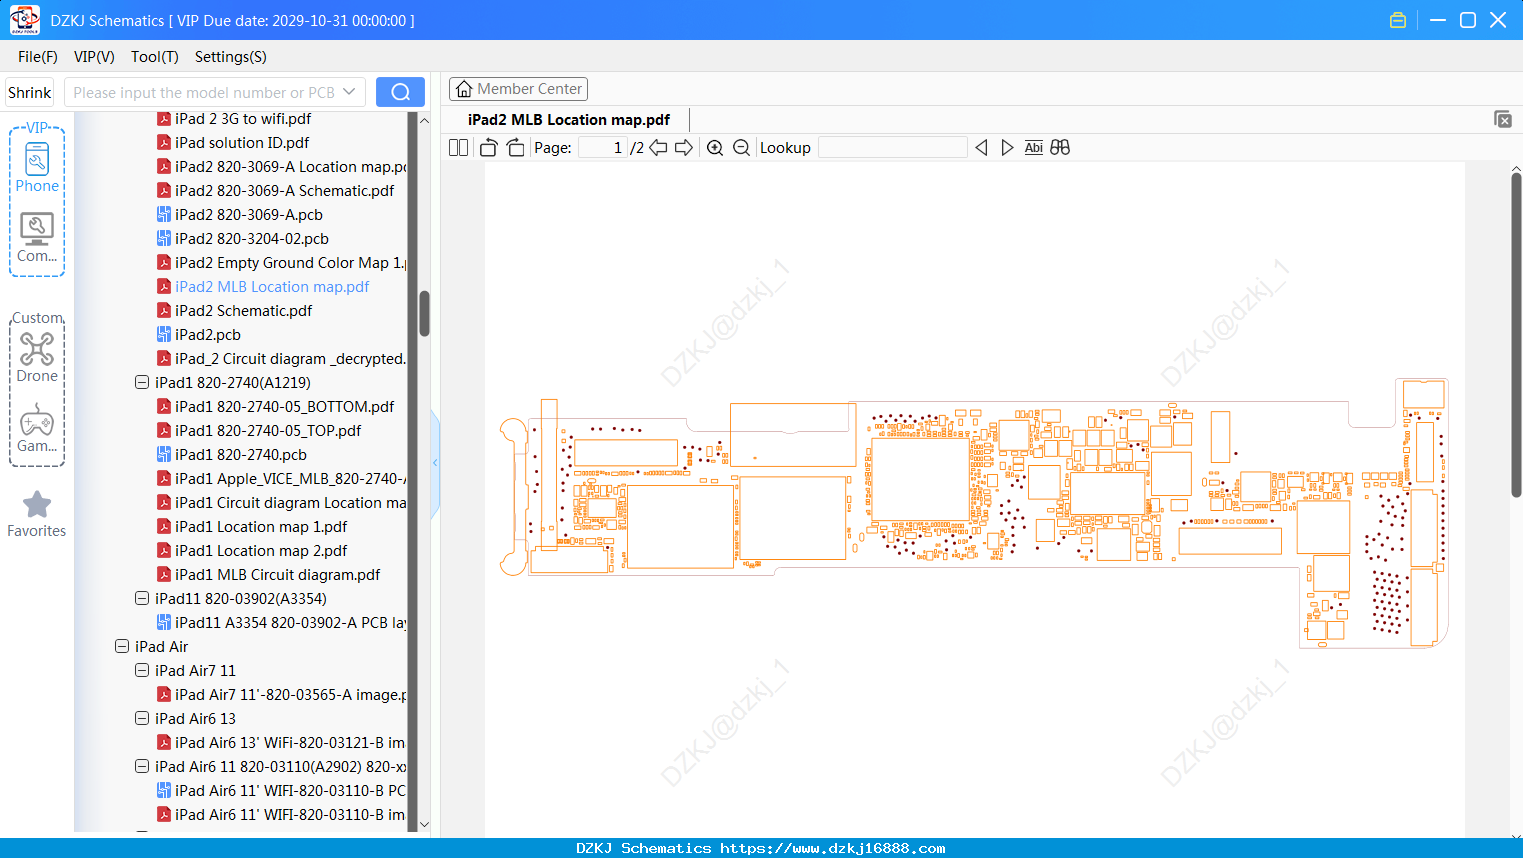
Task: Click the binoculars search icon
Action: pyautogui.click(x=1060, y=148)
